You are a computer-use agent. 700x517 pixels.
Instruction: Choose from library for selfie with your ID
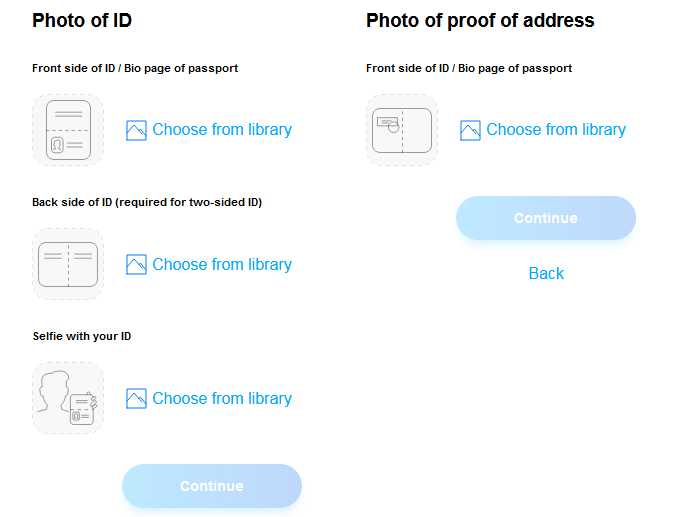(x=222, y=398)
